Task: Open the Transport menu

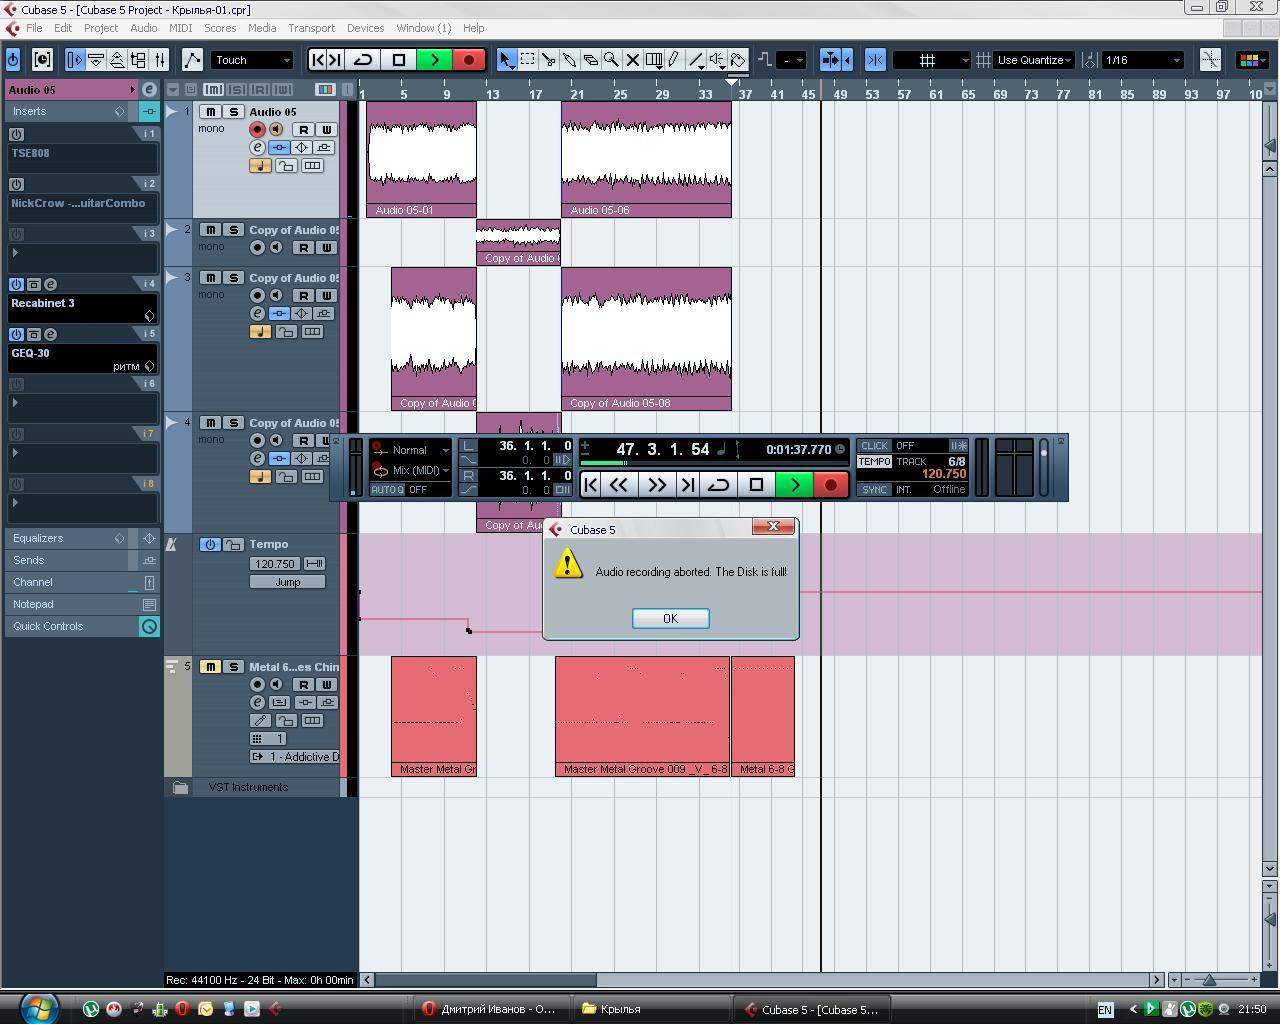Action: tap(311, 28)
